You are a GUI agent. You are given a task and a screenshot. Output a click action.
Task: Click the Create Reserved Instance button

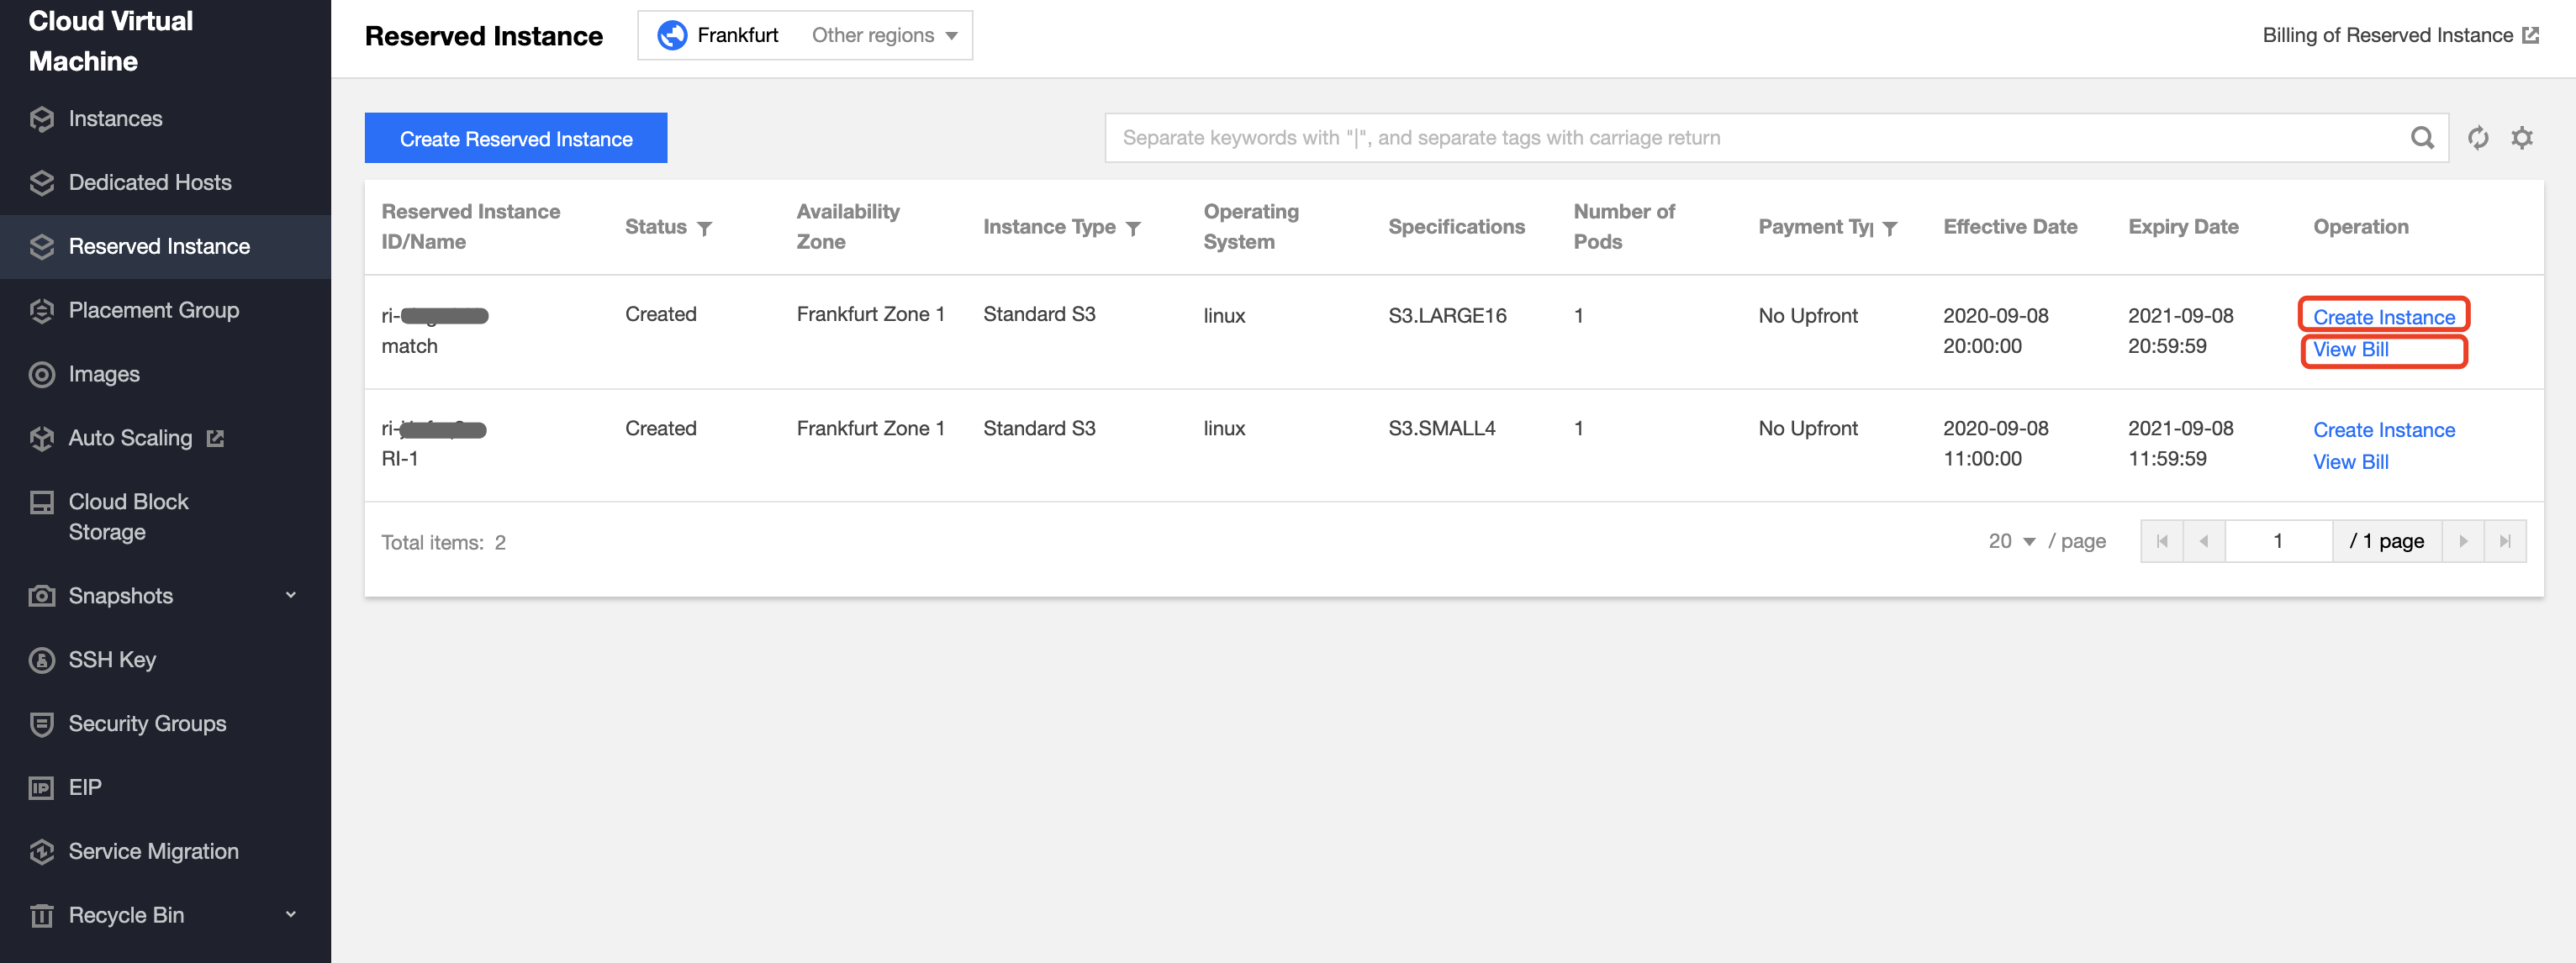tap(515, 138)
